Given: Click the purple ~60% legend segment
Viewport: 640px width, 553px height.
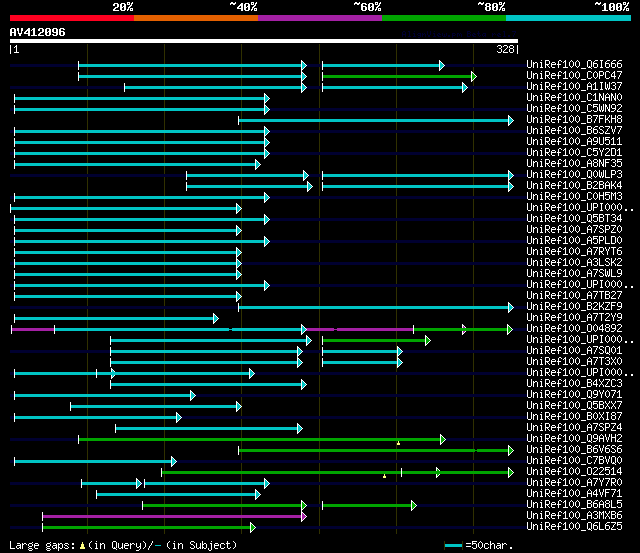Looking at the screenshot, I should 320,18.
